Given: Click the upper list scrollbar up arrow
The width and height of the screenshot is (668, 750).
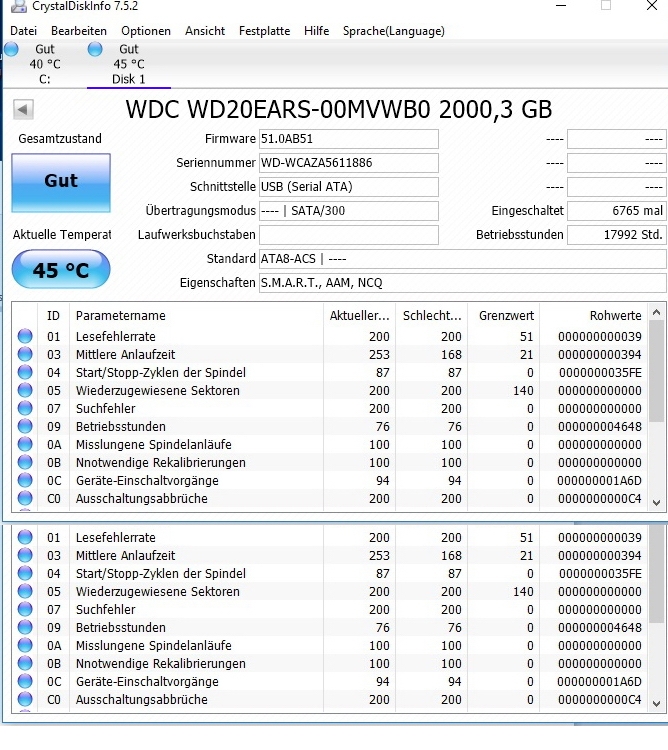Looking at the screenshot, I should (657, 312).
